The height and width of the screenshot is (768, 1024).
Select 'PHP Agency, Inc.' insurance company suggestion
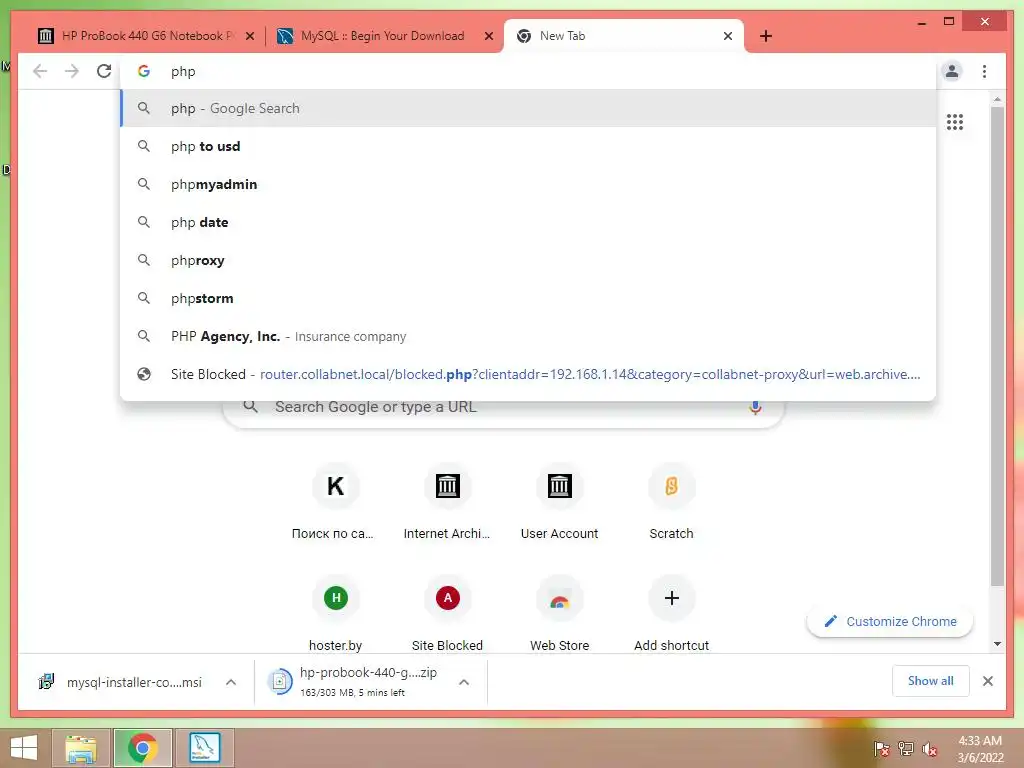pyautogui.click(x=528, y=336)
